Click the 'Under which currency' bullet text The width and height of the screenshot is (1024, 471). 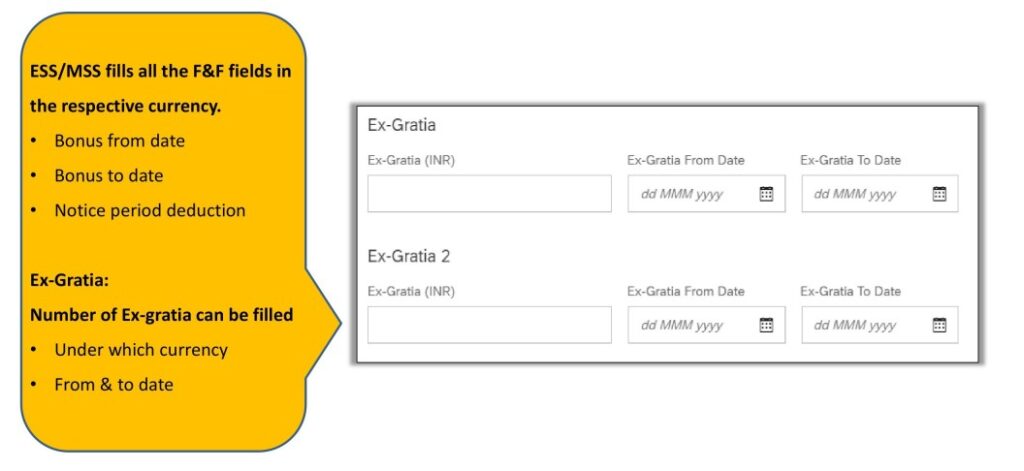point(141,350)
